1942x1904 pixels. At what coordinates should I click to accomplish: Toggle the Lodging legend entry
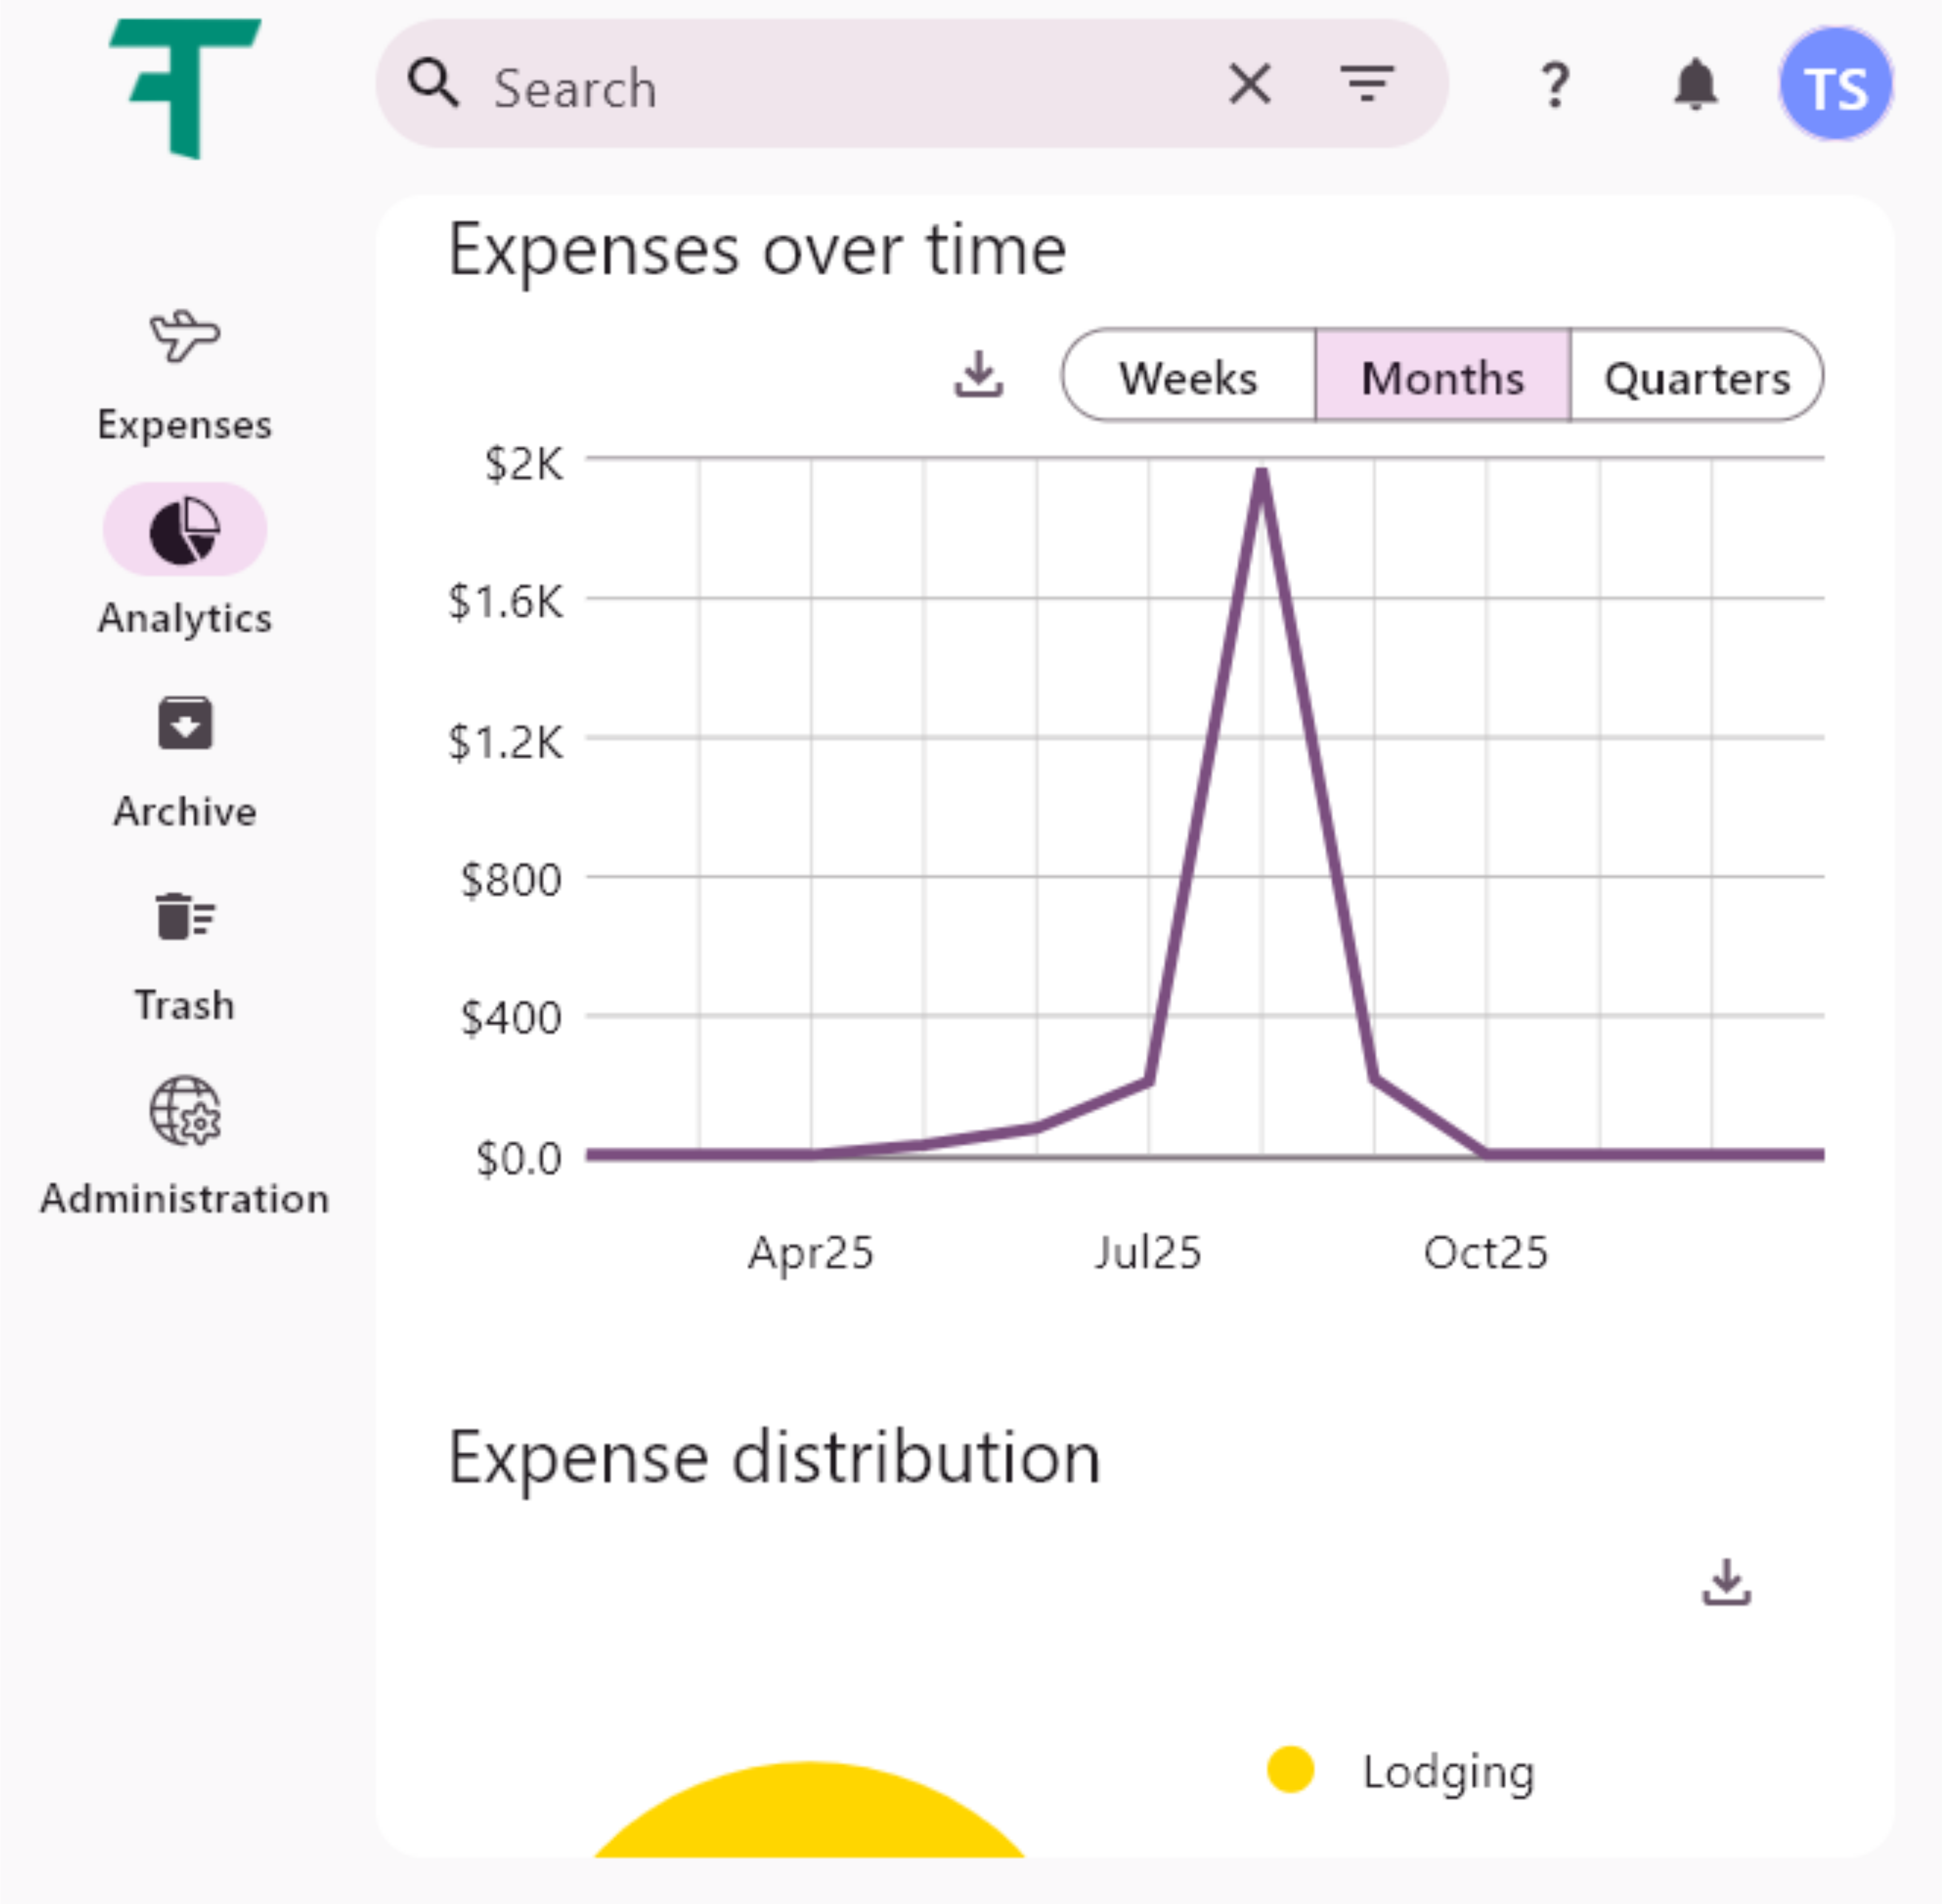pos(1448,1771)
